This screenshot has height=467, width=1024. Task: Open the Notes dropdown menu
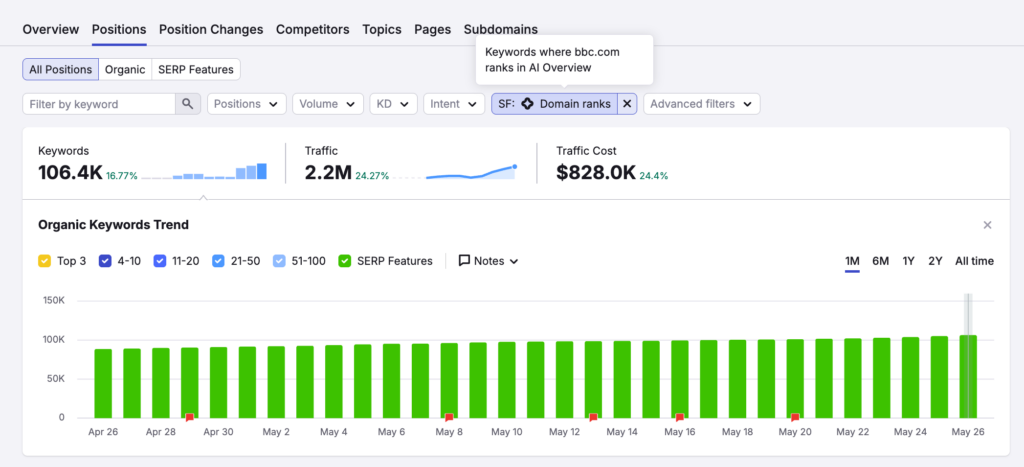(x=488, y=261)
